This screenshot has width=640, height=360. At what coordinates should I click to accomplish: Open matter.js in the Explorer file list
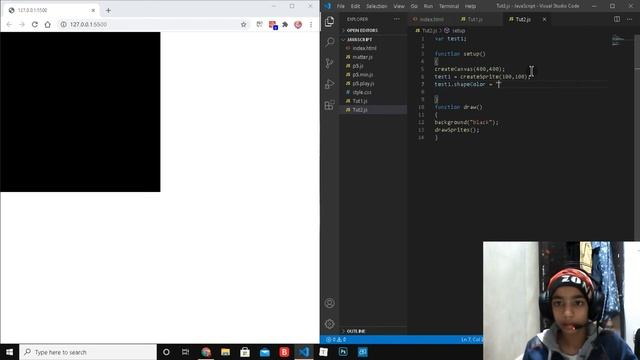[373, 57]
